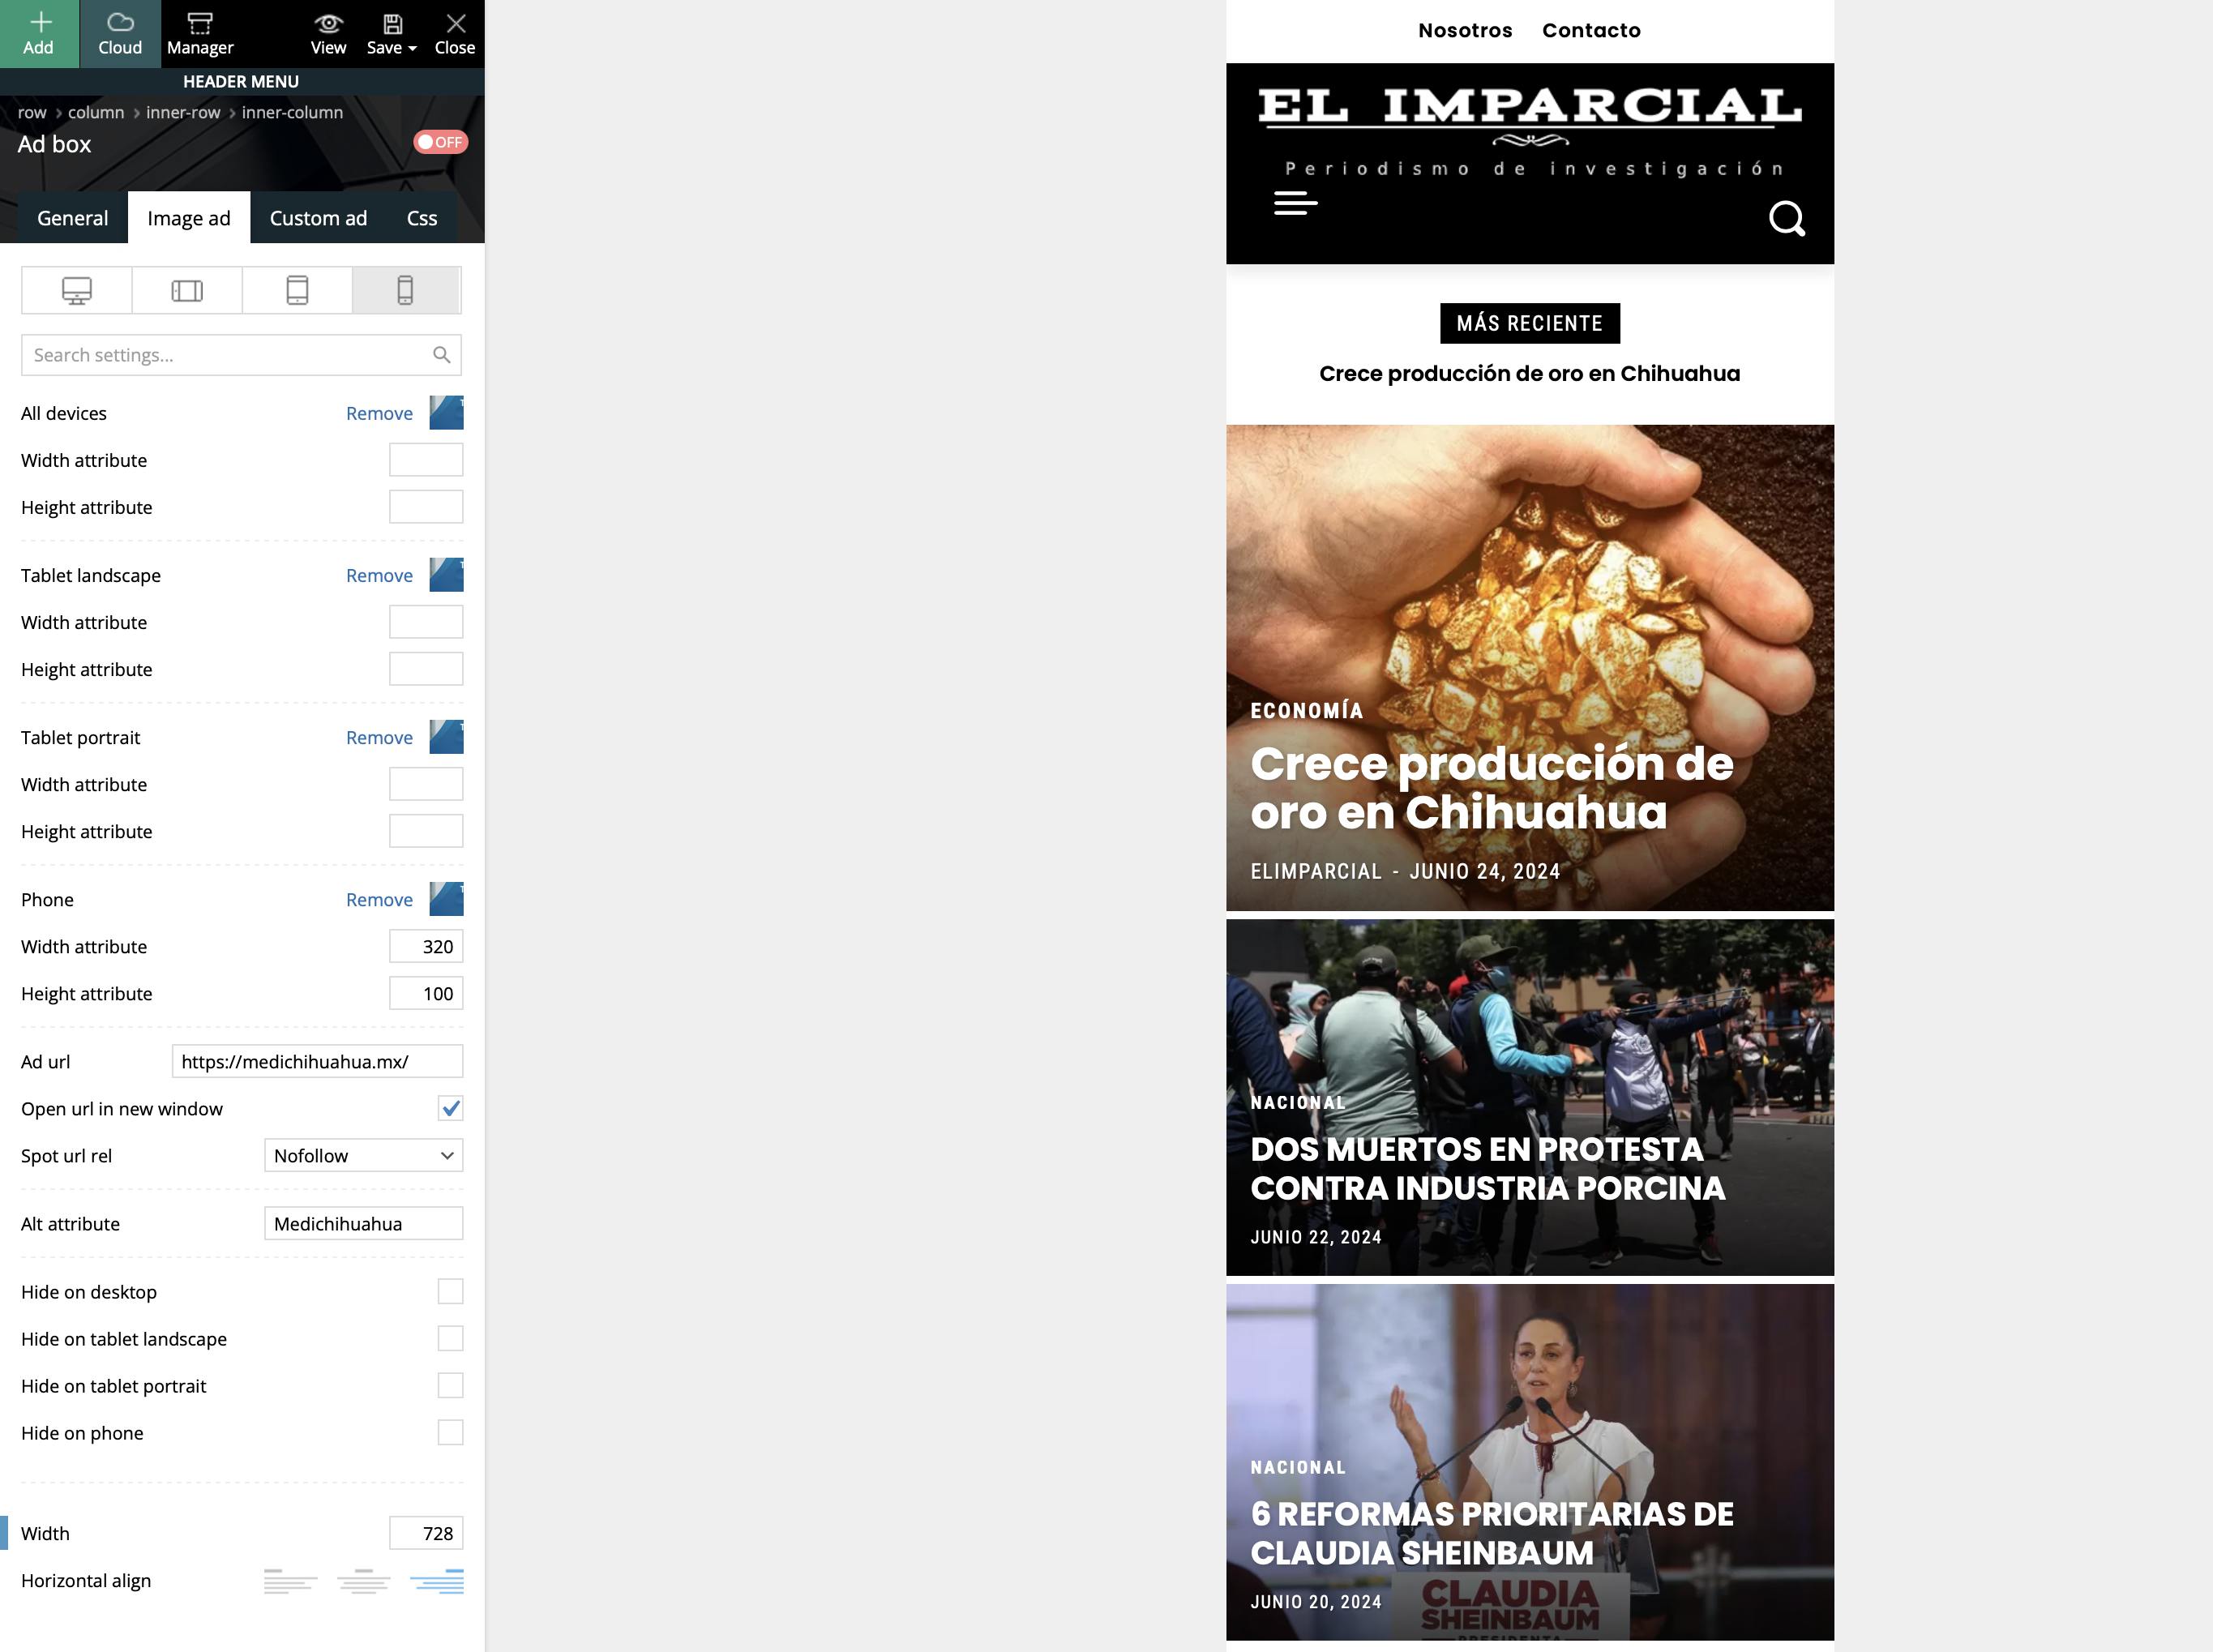Viewport: 2213px width, 1652px height.
Task: Click the MÁS RECIENTE label
Action: [1530, 323]
